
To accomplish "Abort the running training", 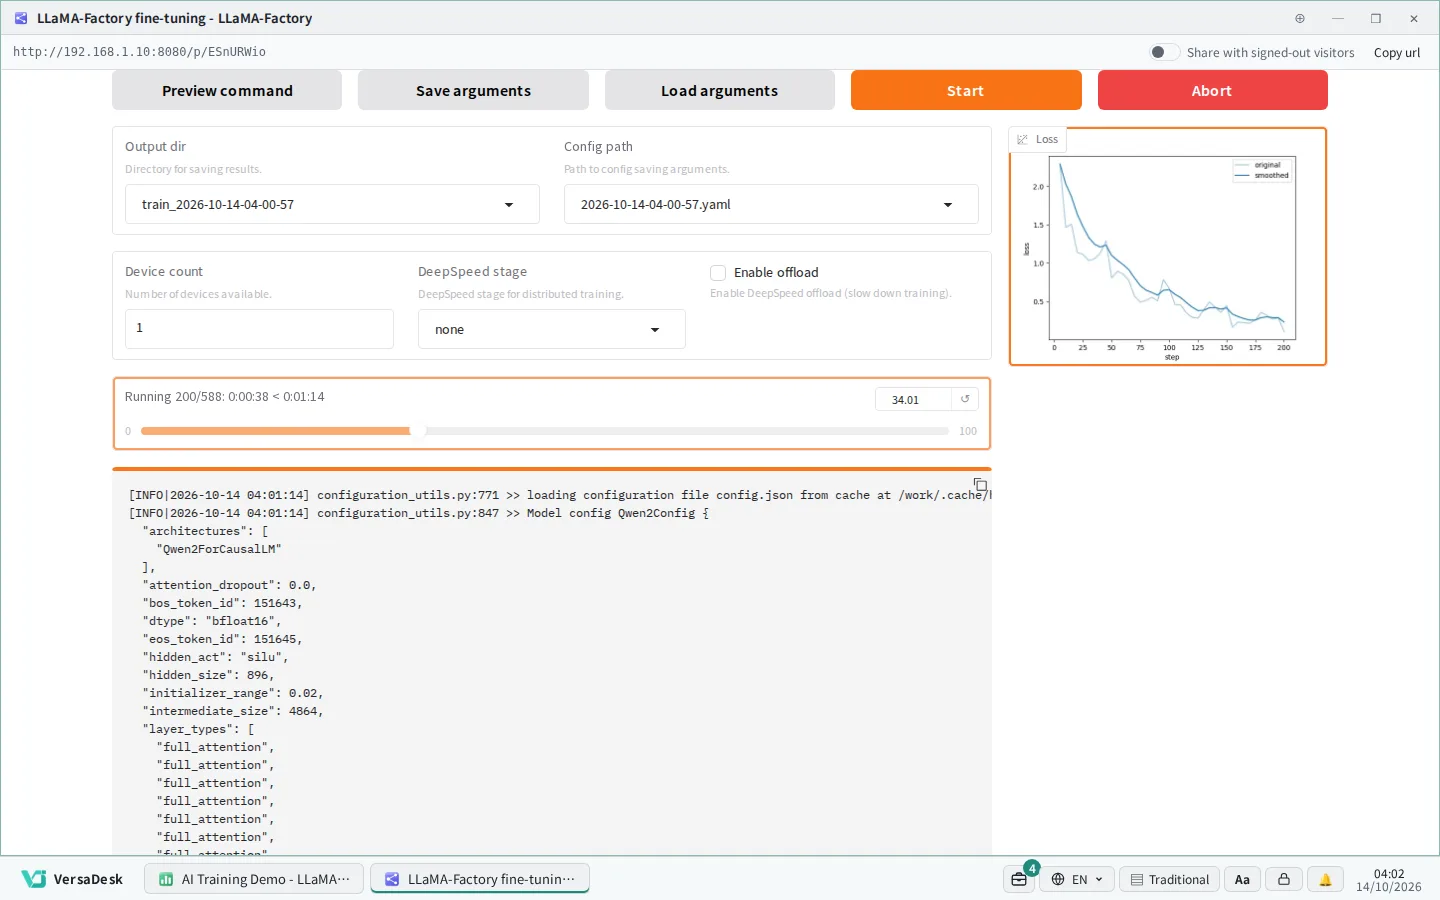I will pyautogui.click(x=1213, y=90).
